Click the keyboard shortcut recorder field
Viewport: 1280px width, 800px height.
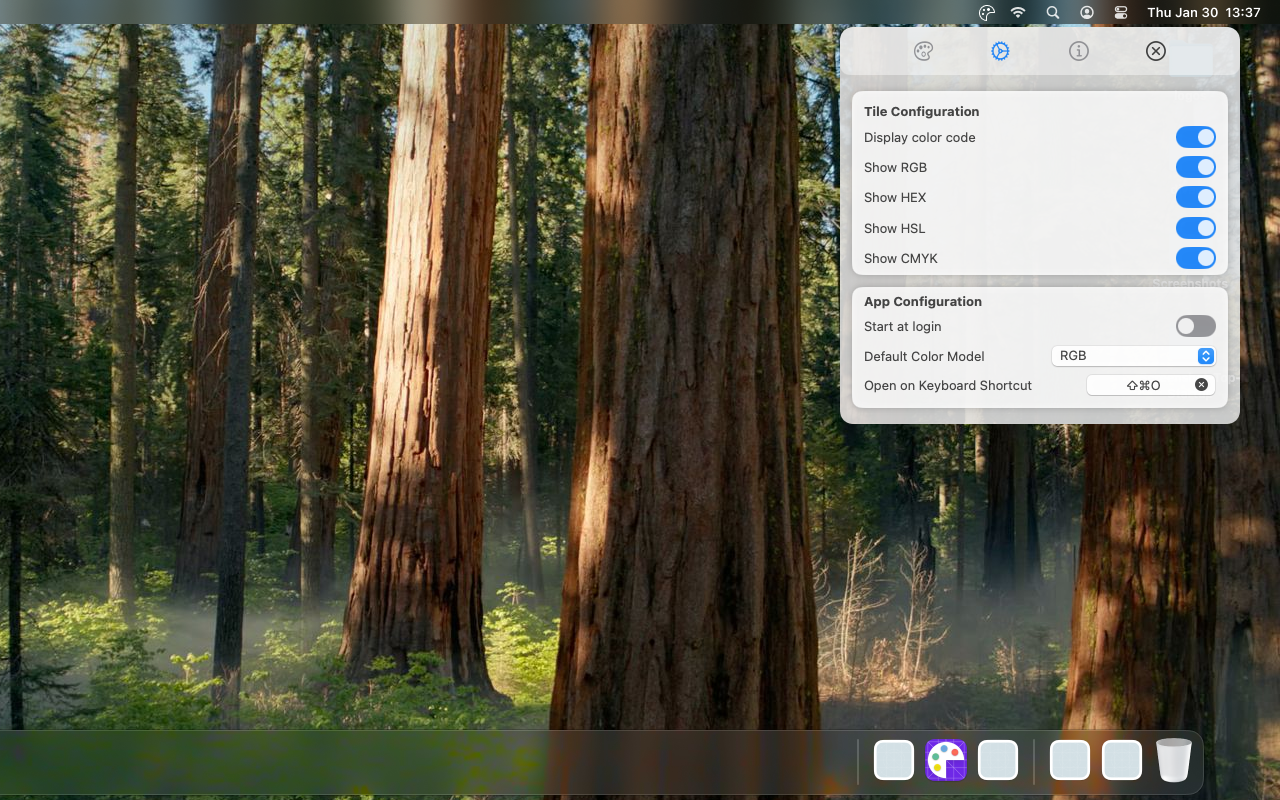[x=1150, y=385]
